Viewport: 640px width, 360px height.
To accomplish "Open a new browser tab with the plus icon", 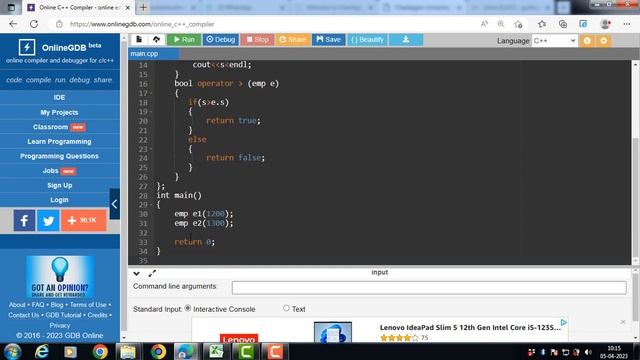I will pos(143,7).
